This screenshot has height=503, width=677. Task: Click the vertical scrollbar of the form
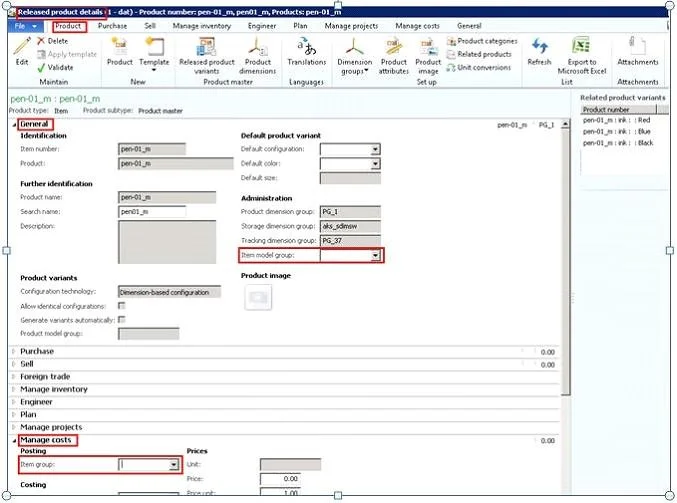[x=566, y=262]
